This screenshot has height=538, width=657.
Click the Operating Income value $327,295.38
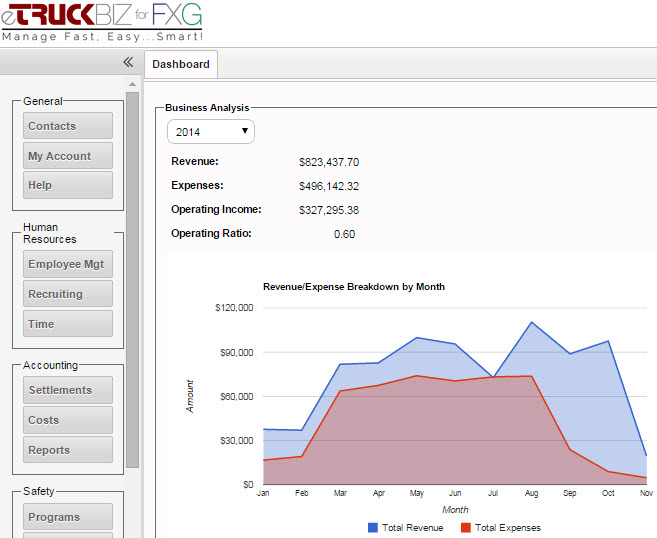329,210
